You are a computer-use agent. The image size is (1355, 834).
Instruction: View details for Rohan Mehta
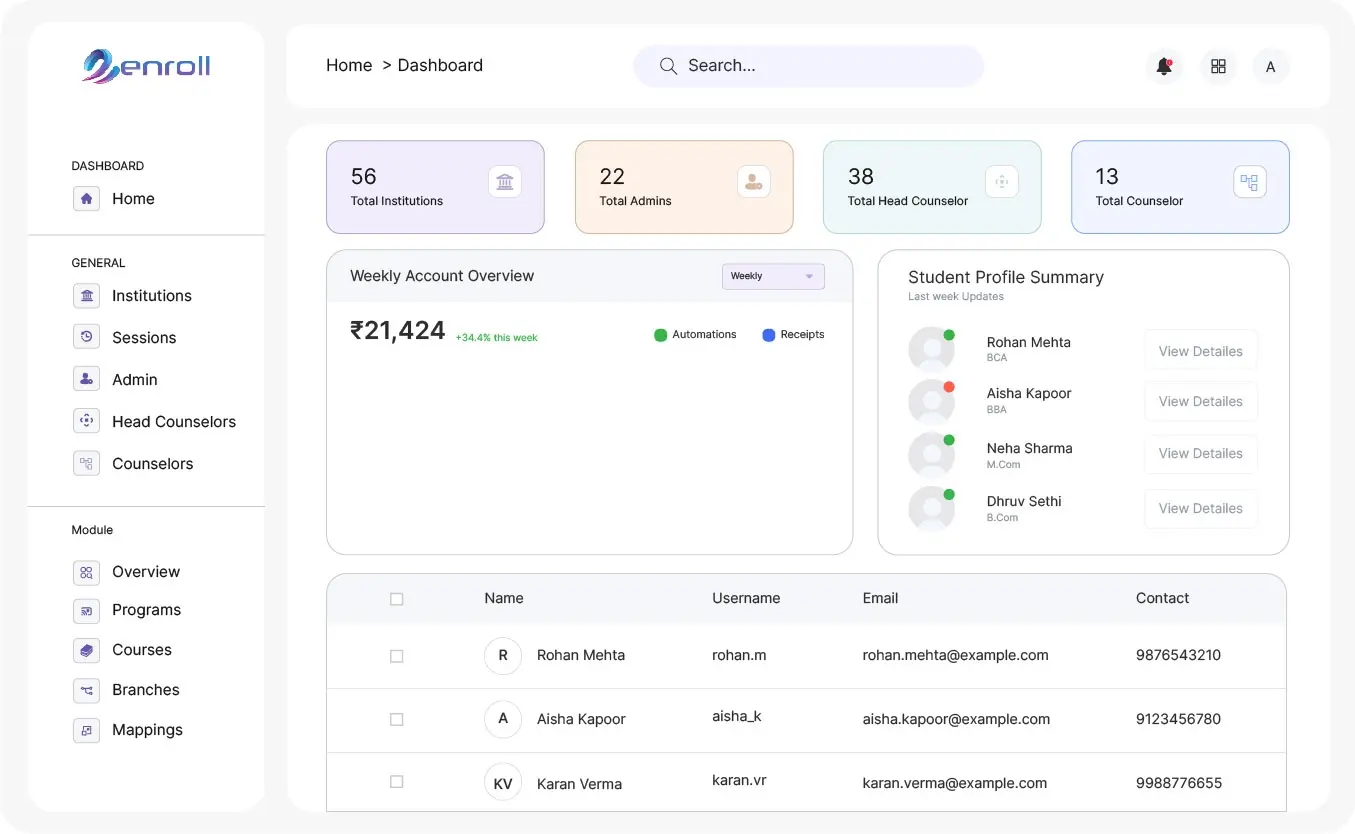coord(1200,351)
